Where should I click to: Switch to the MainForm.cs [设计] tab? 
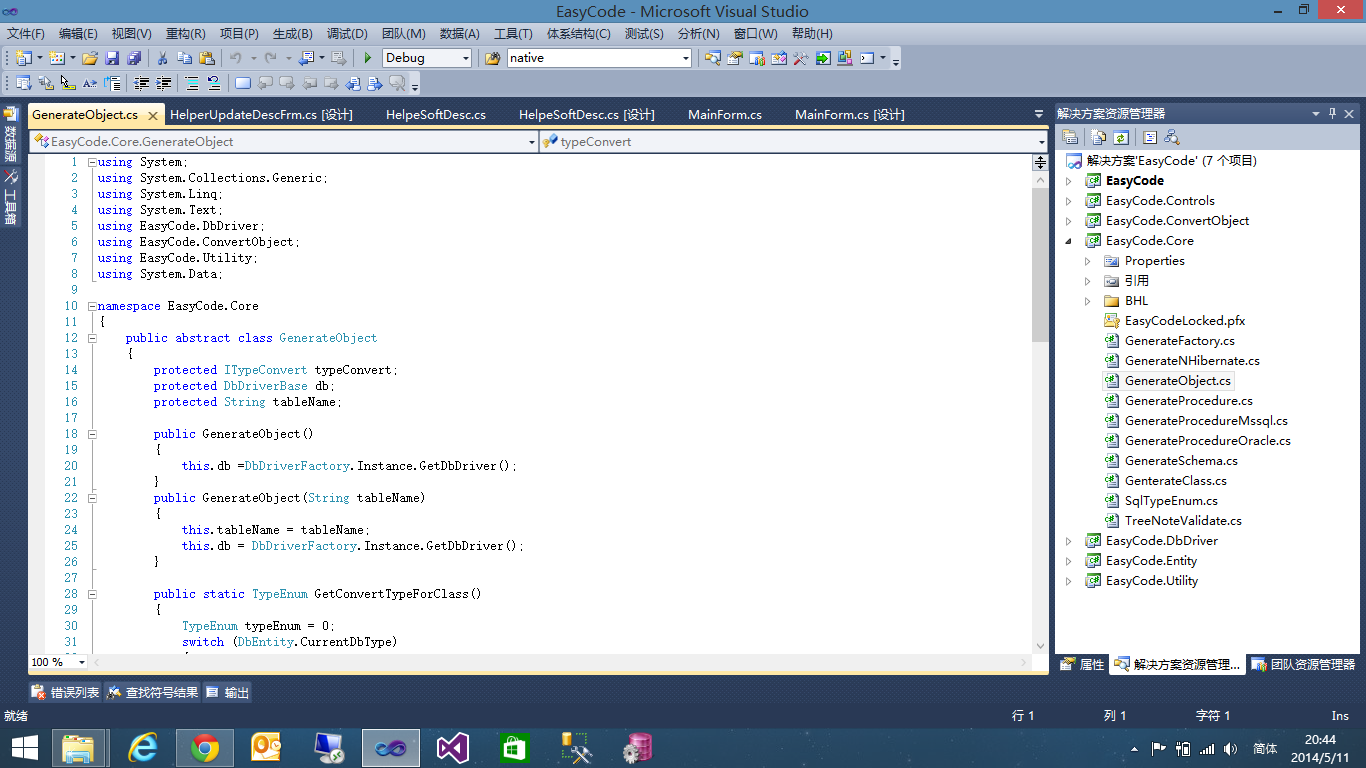pos(849,115)
